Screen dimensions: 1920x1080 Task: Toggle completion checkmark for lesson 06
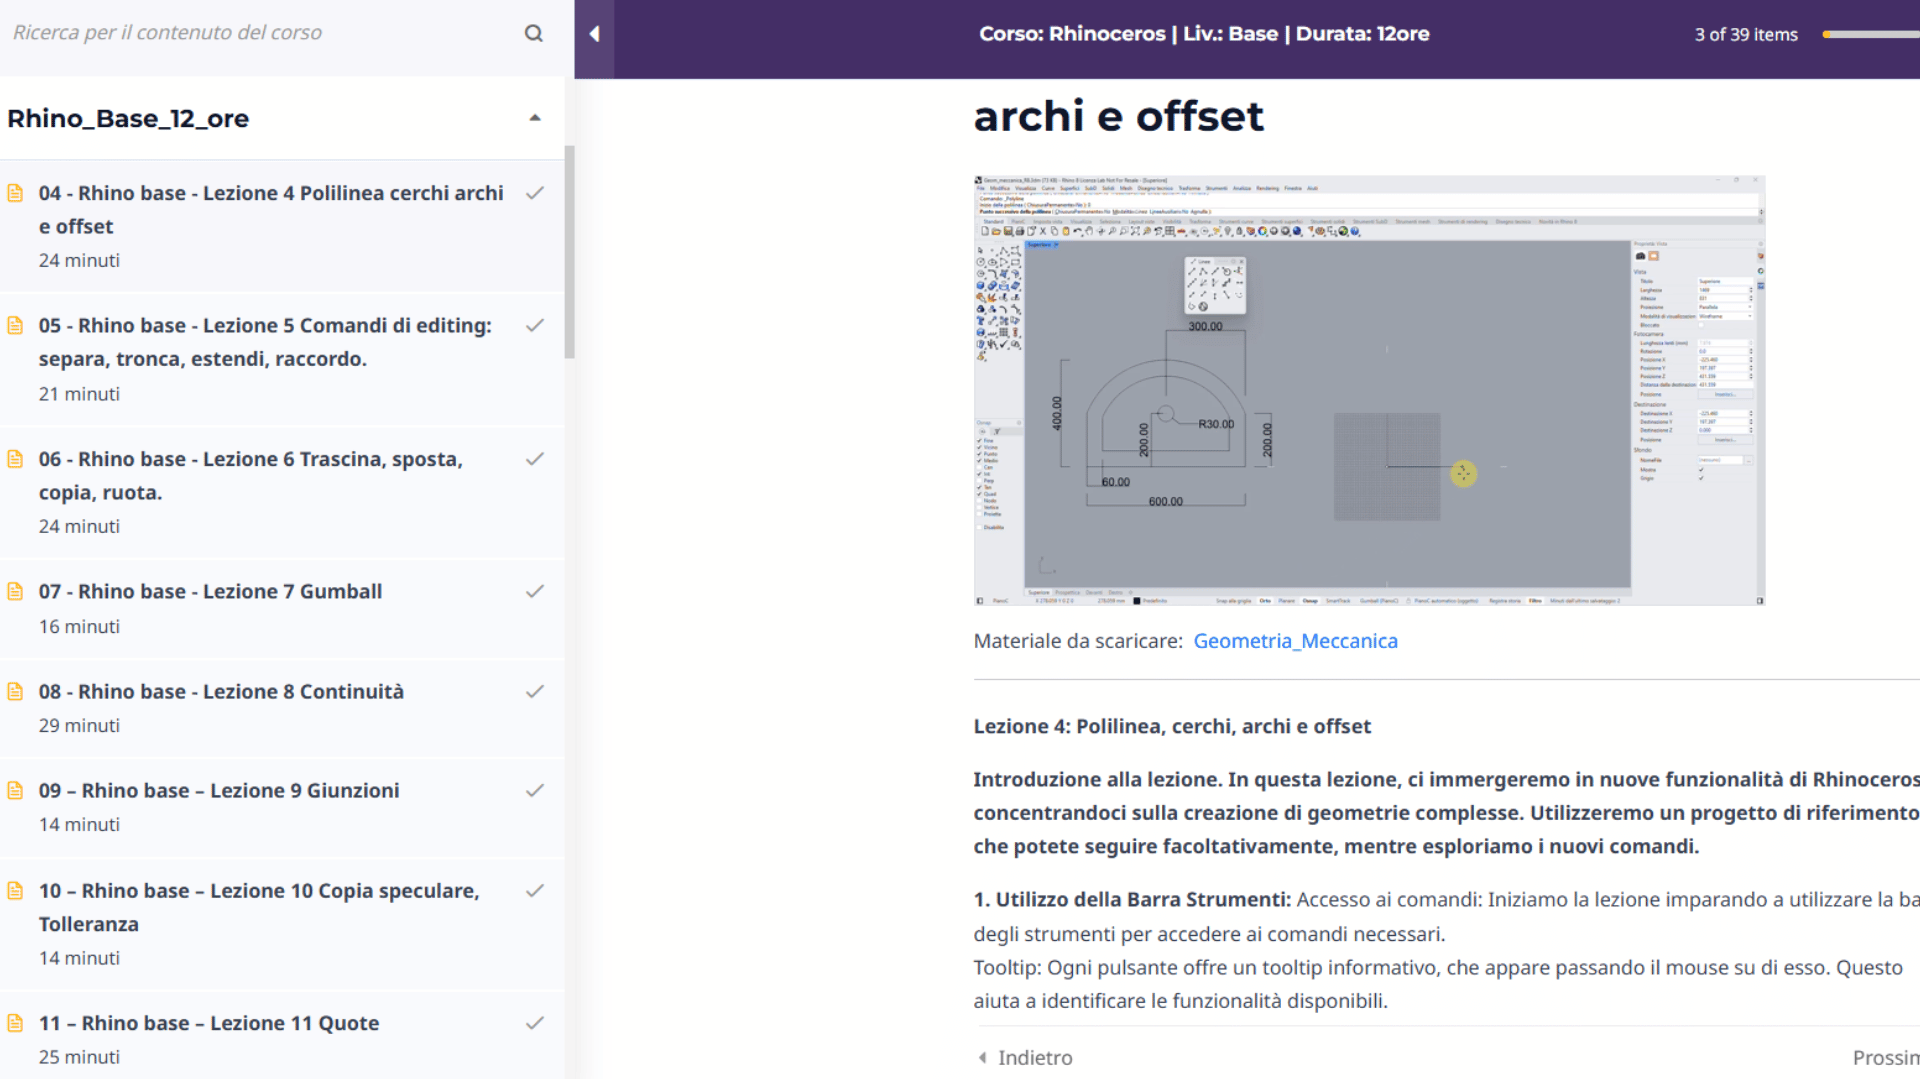pyautogui.click(x=535, y=459)
